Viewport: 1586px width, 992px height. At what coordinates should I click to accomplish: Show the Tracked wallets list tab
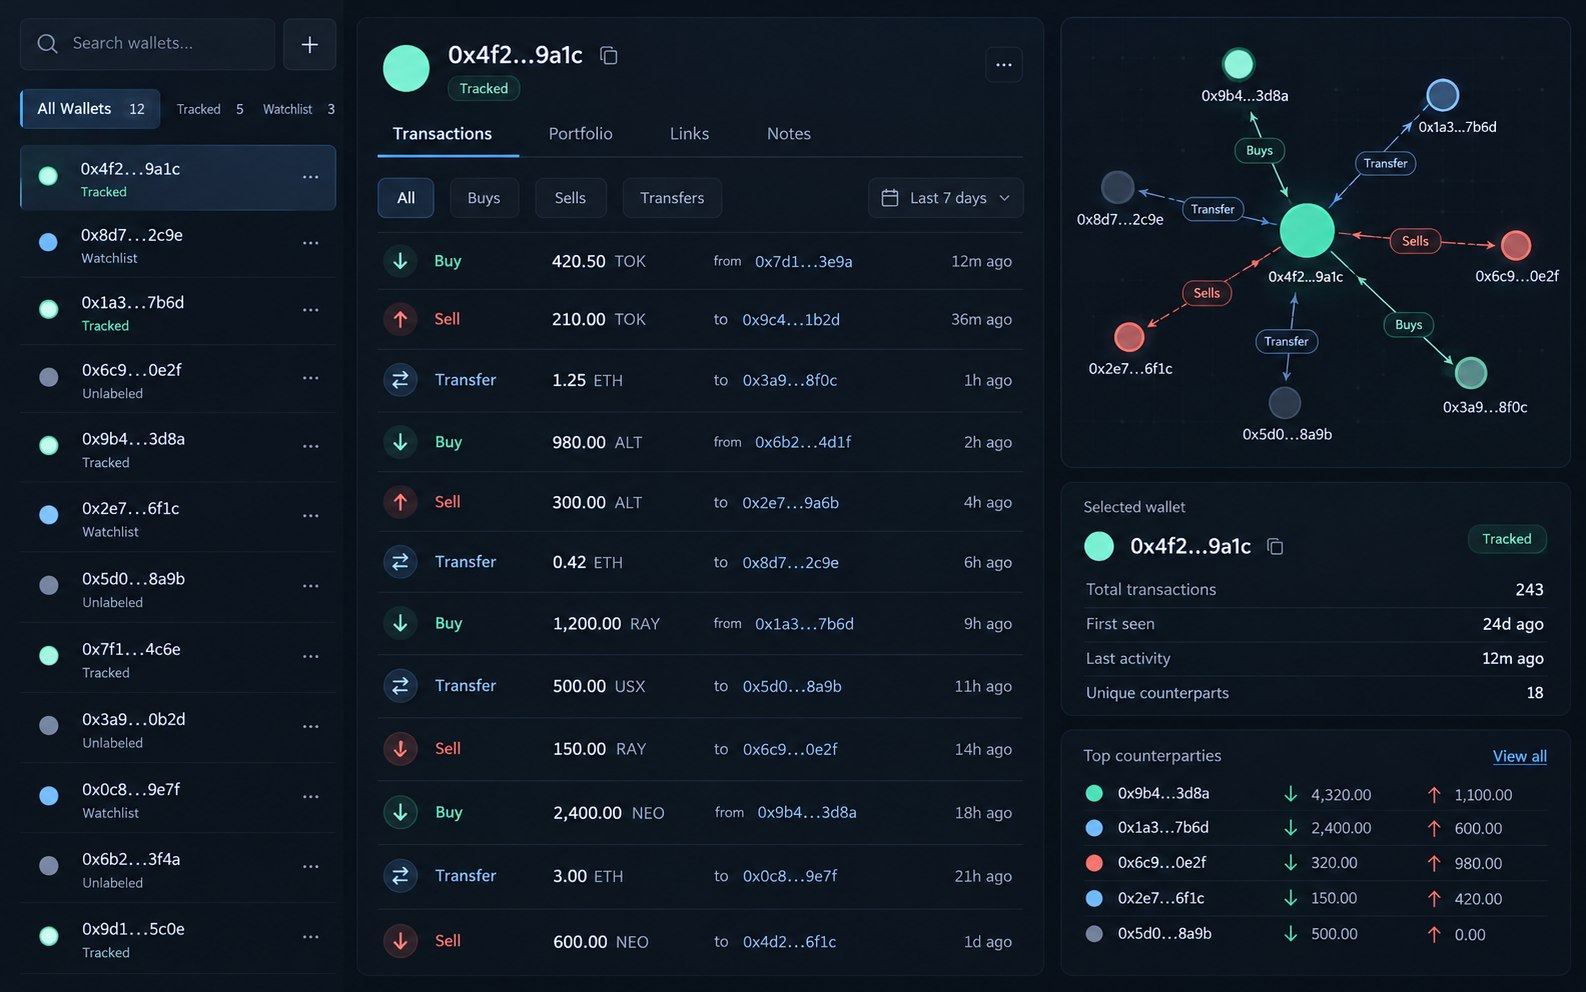tap(210, 109)
